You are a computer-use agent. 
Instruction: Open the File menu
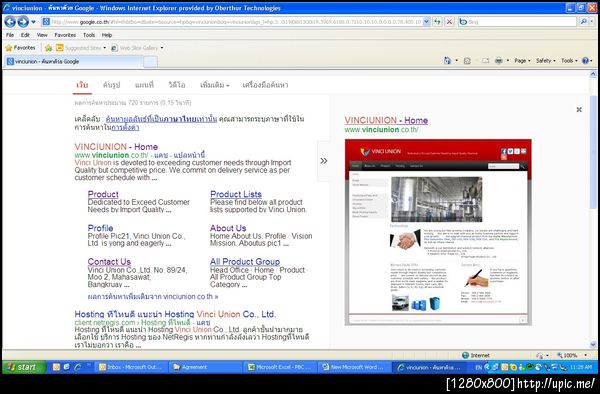(x=10, y=35)
